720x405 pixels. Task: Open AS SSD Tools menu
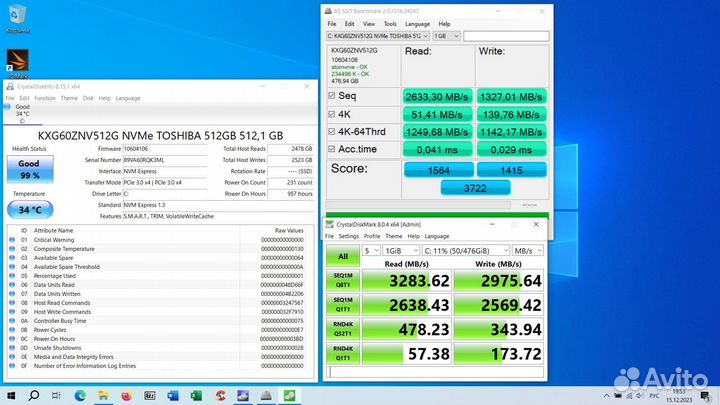pyautogui.click(x=390, y=24)
